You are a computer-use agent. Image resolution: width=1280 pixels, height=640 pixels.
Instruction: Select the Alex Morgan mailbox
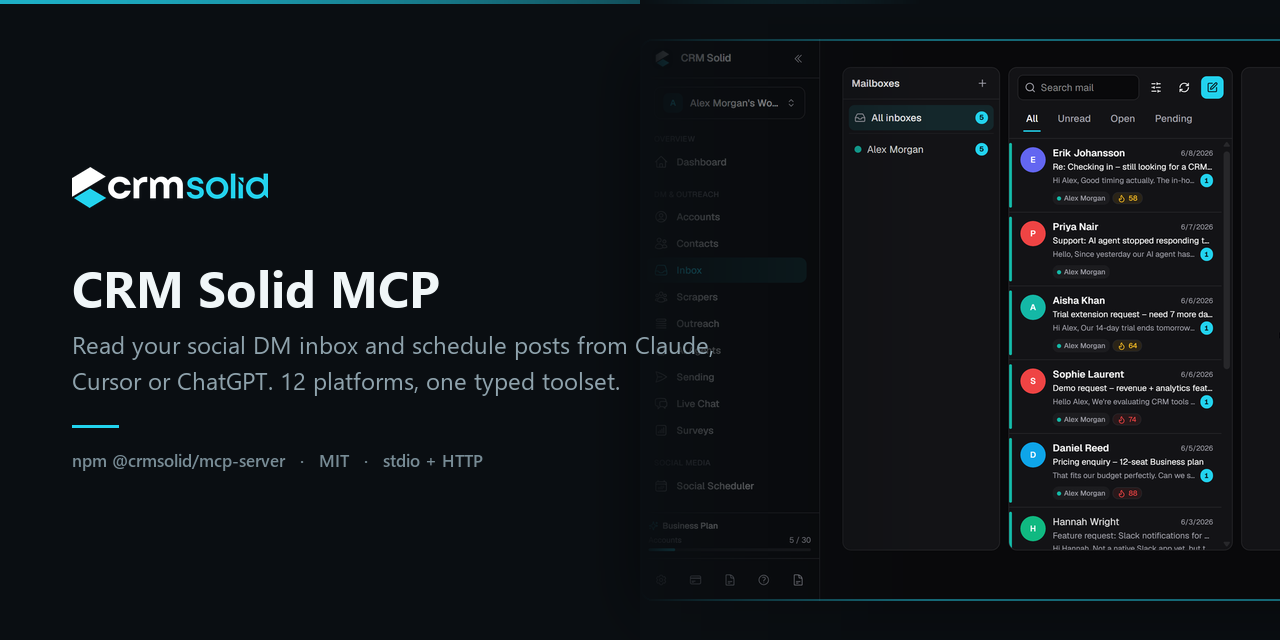point(921,150)
